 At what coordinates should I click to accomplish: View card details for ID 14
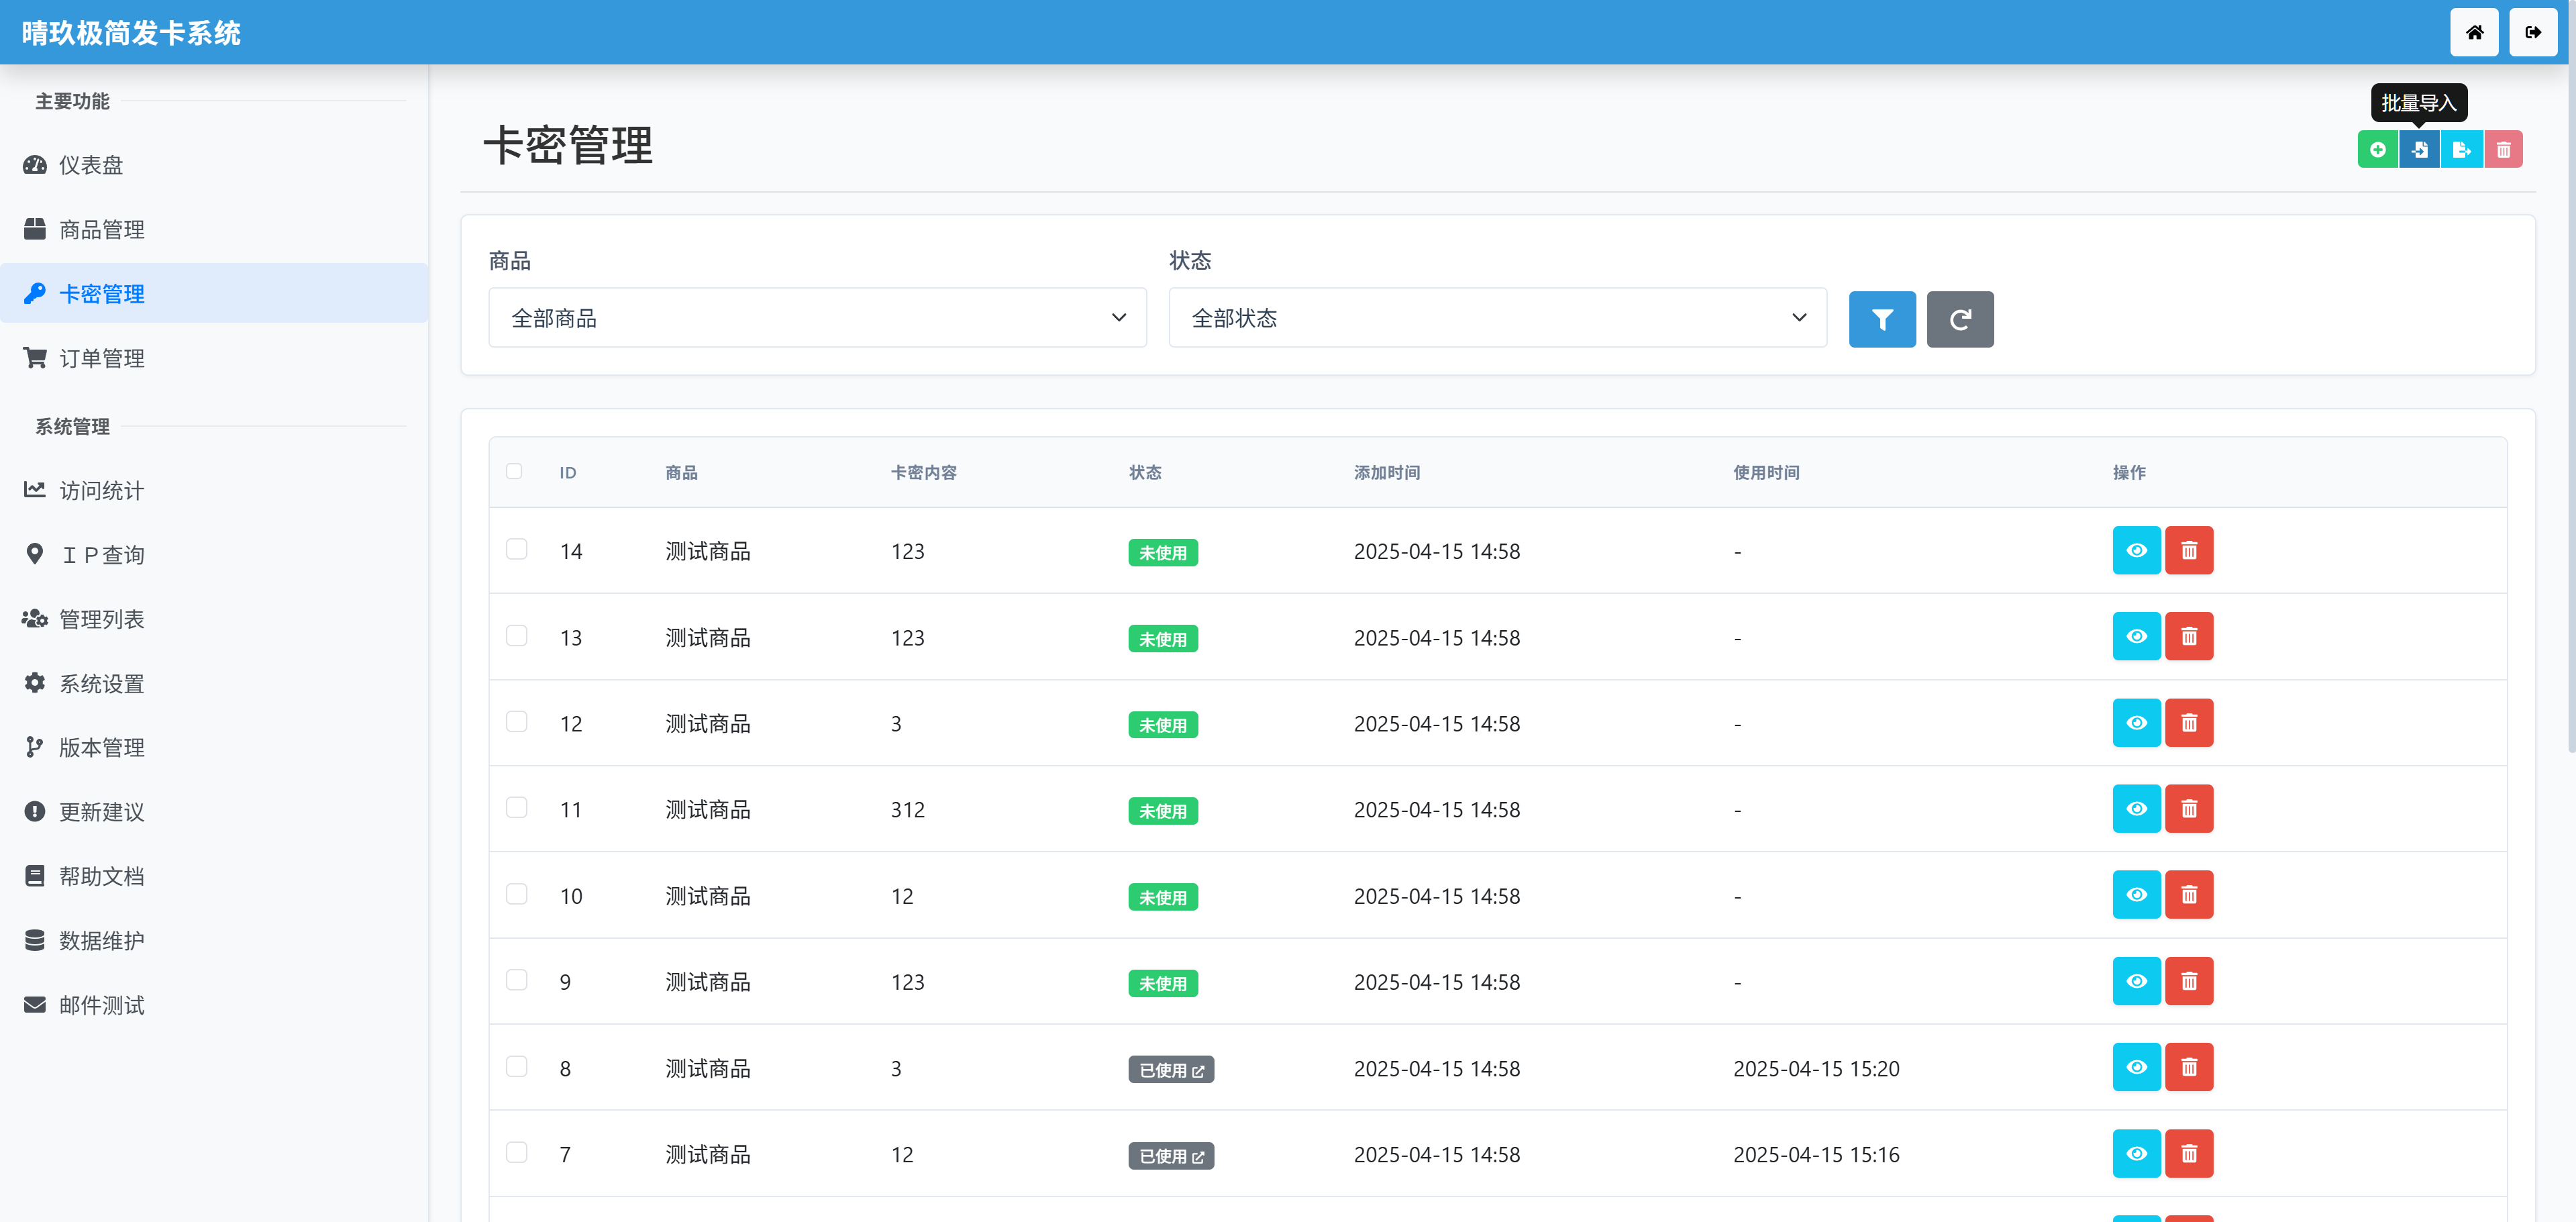(x=2136, y=550)
